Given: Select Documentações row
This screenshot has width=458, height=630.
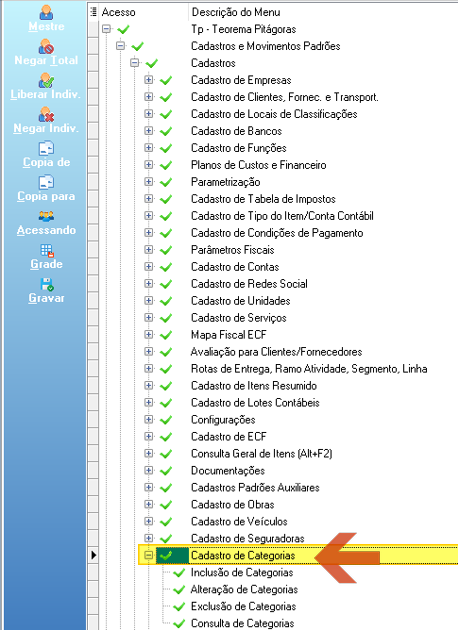Looking at the screenshot, I should click(228, 470).
